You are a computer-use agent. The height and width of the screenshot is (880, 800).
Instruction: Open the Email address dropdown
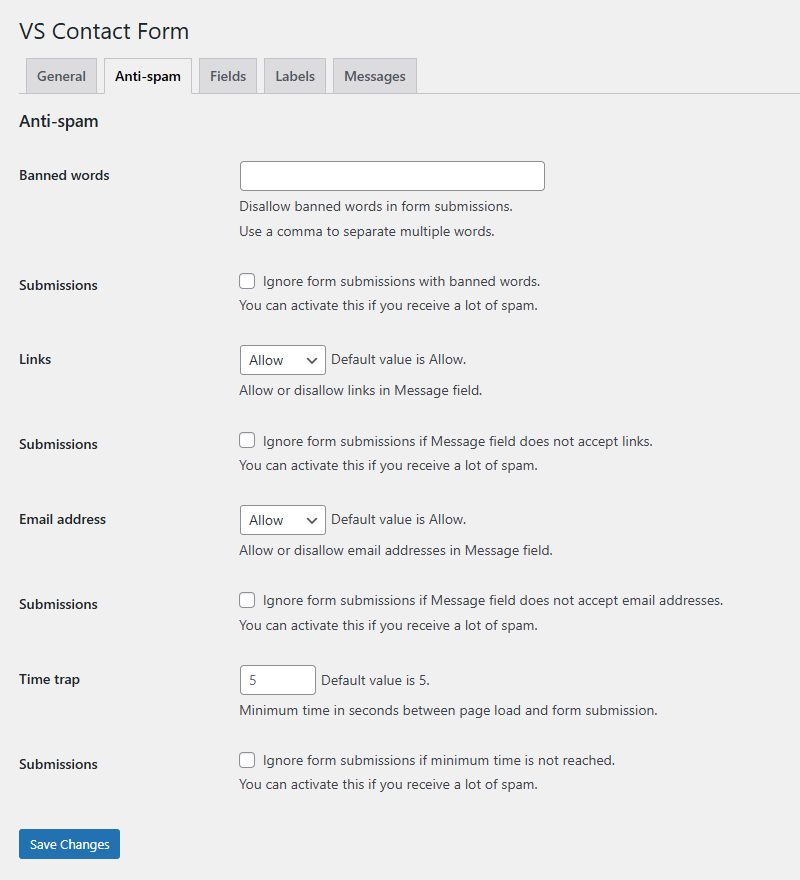[x=282, y=519]
